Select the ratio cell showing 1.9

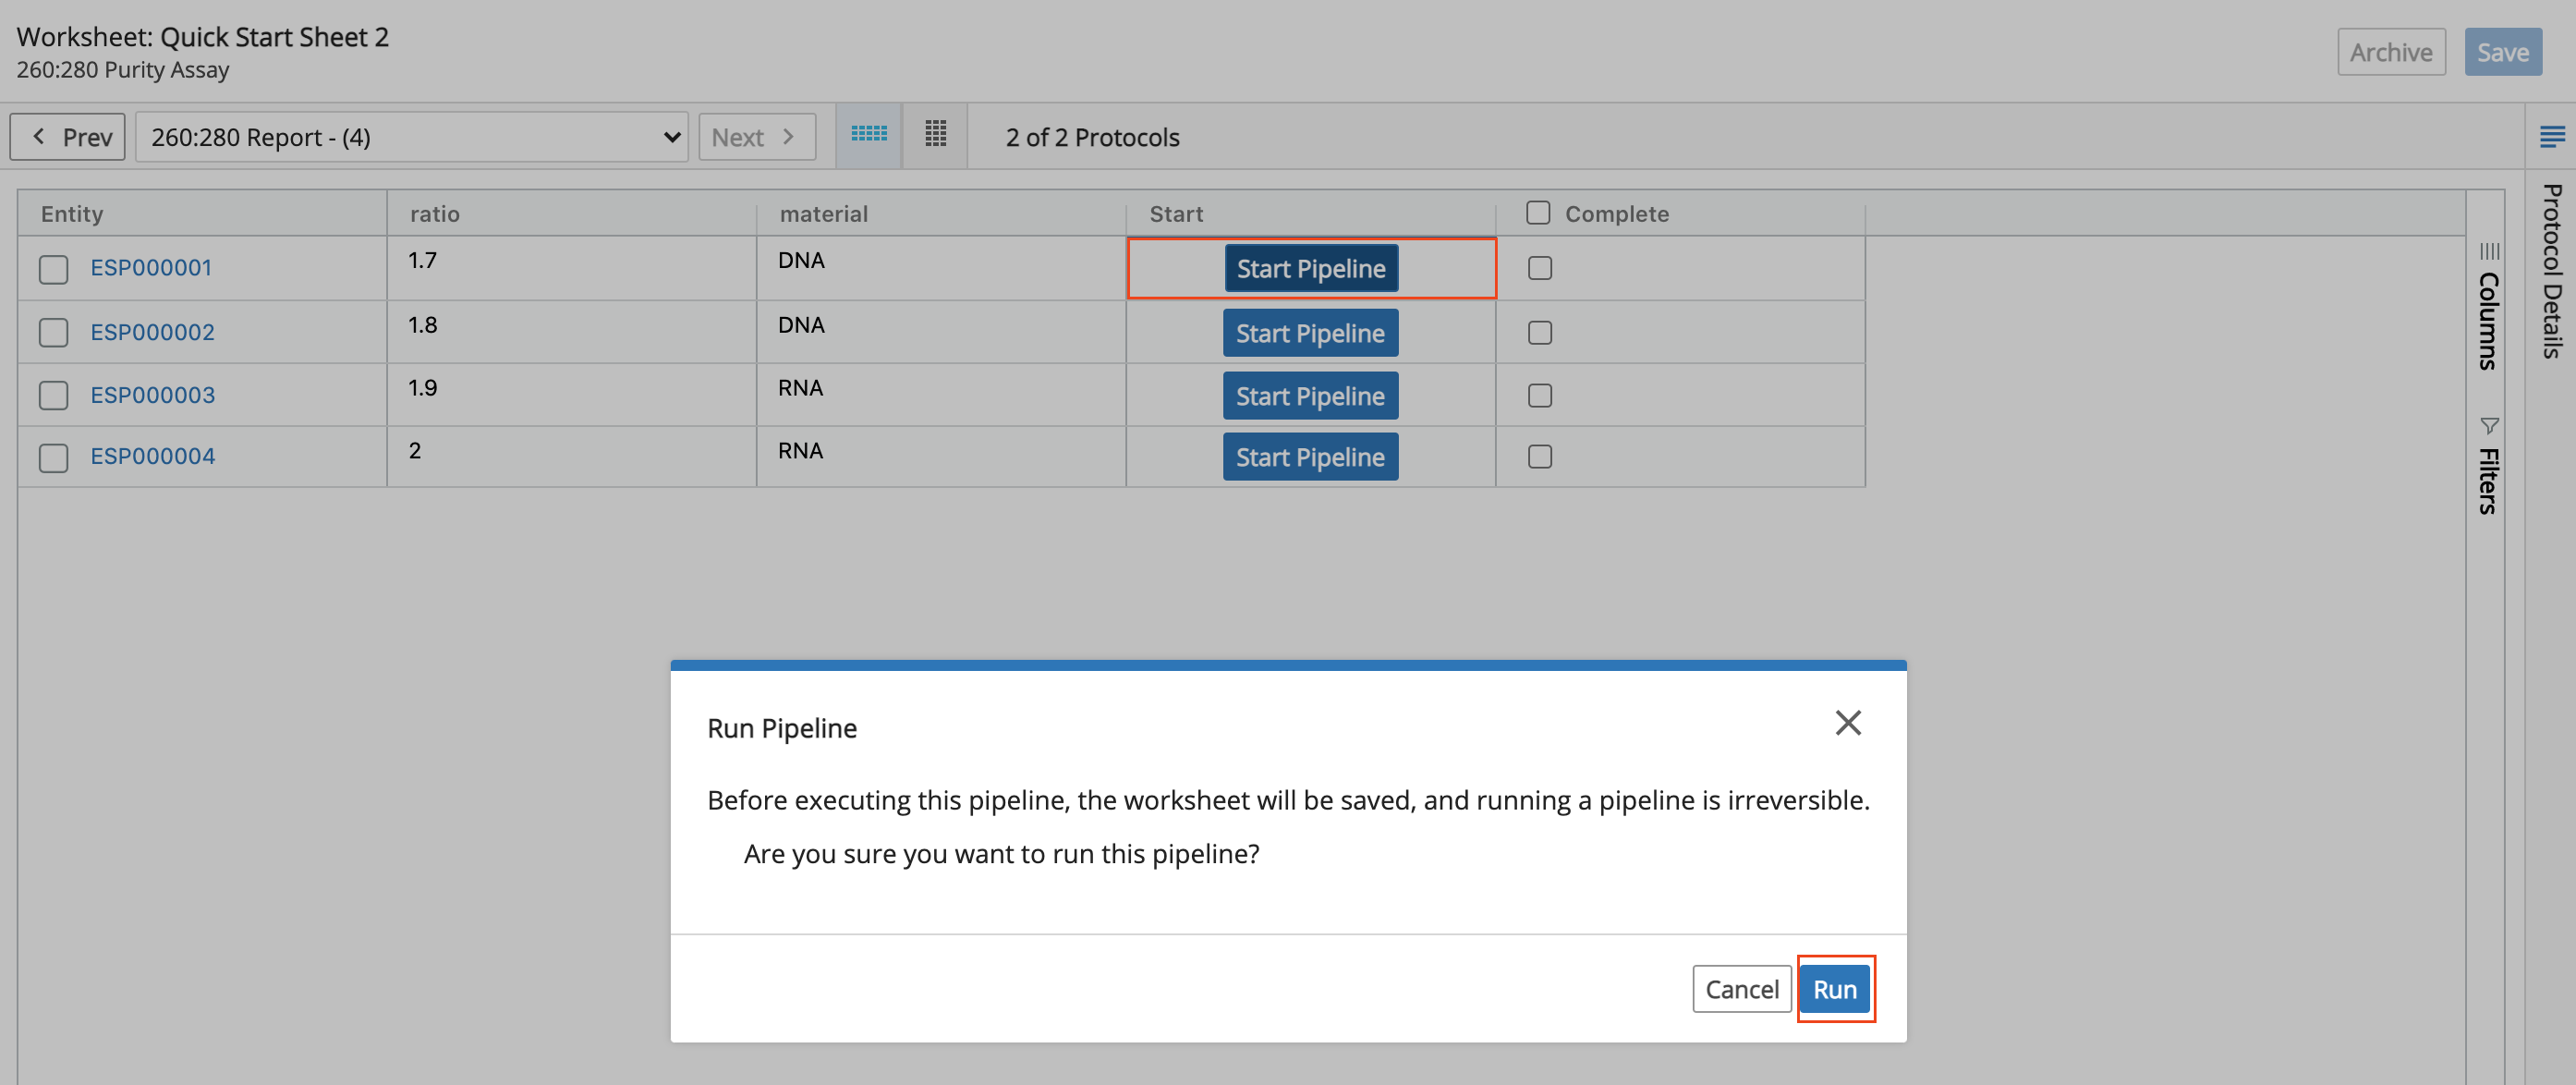tap(572, 396)
